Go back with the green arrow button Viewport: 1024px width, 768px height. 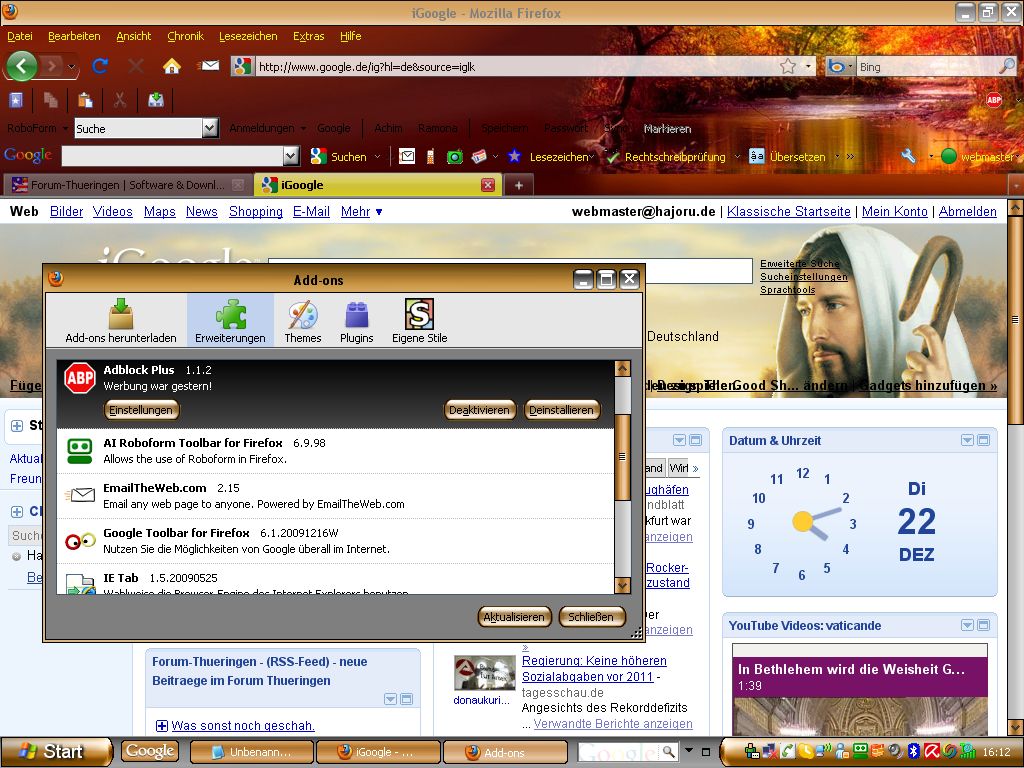pos(22,66)
